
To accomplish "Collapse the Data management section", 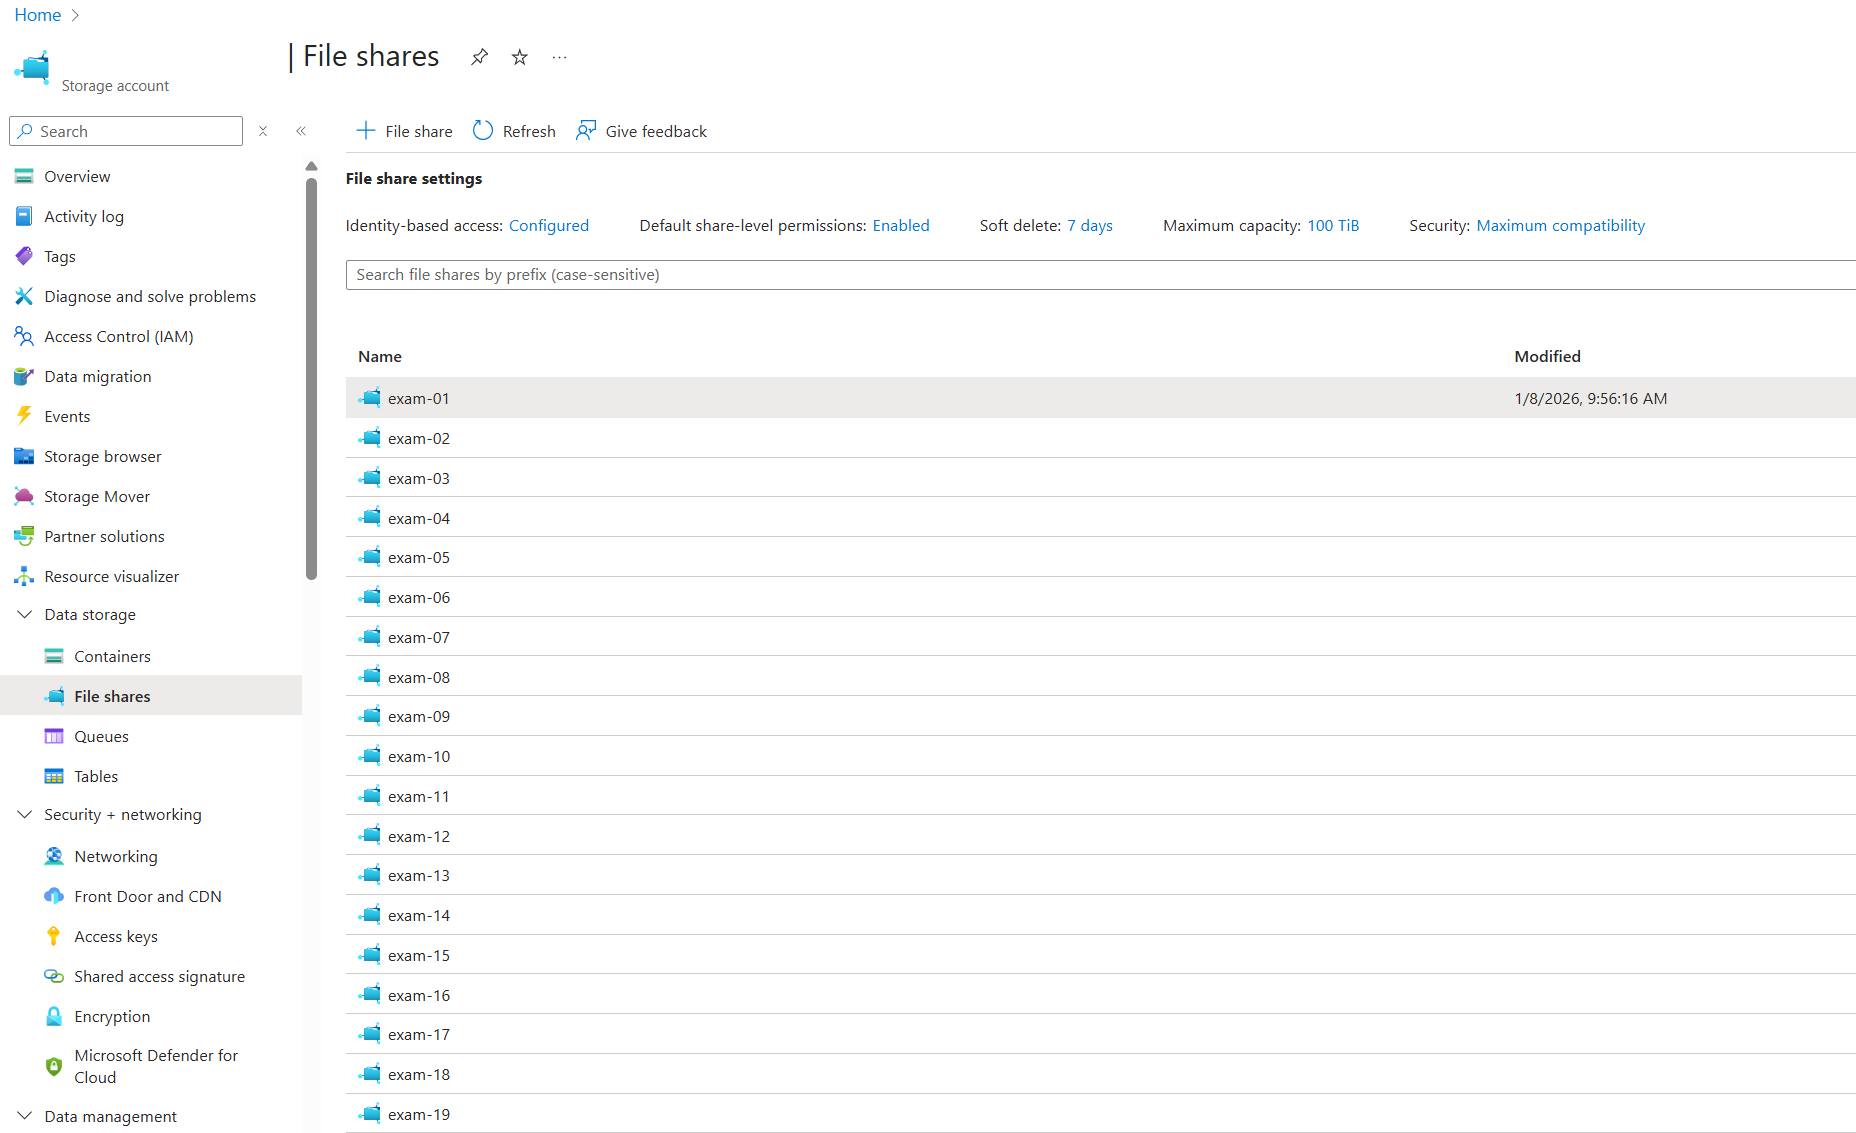I will click(24, 1116).
